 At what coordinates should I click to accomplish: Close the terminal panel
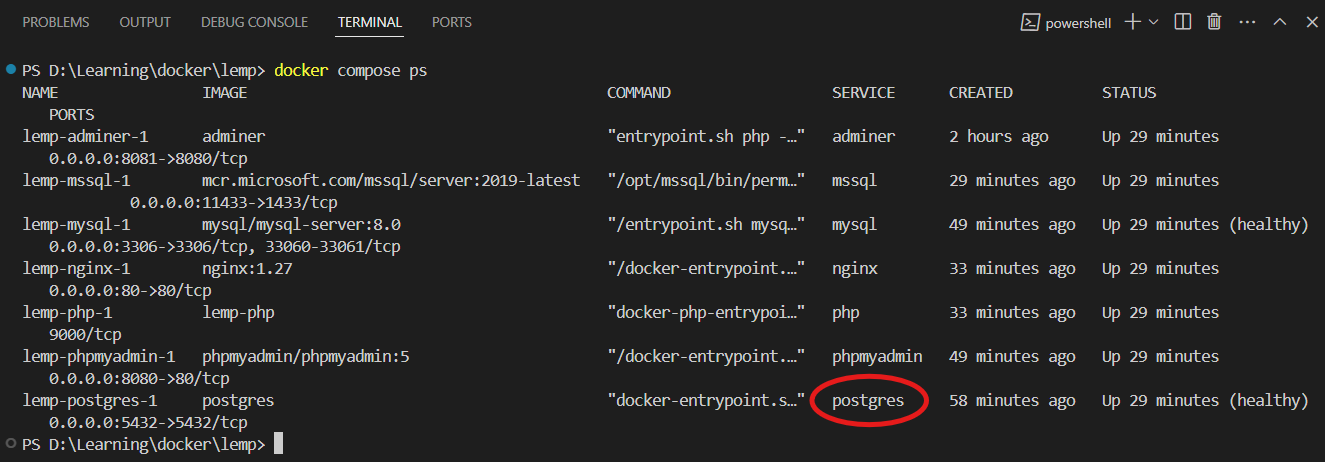[x=1310, y=21]
